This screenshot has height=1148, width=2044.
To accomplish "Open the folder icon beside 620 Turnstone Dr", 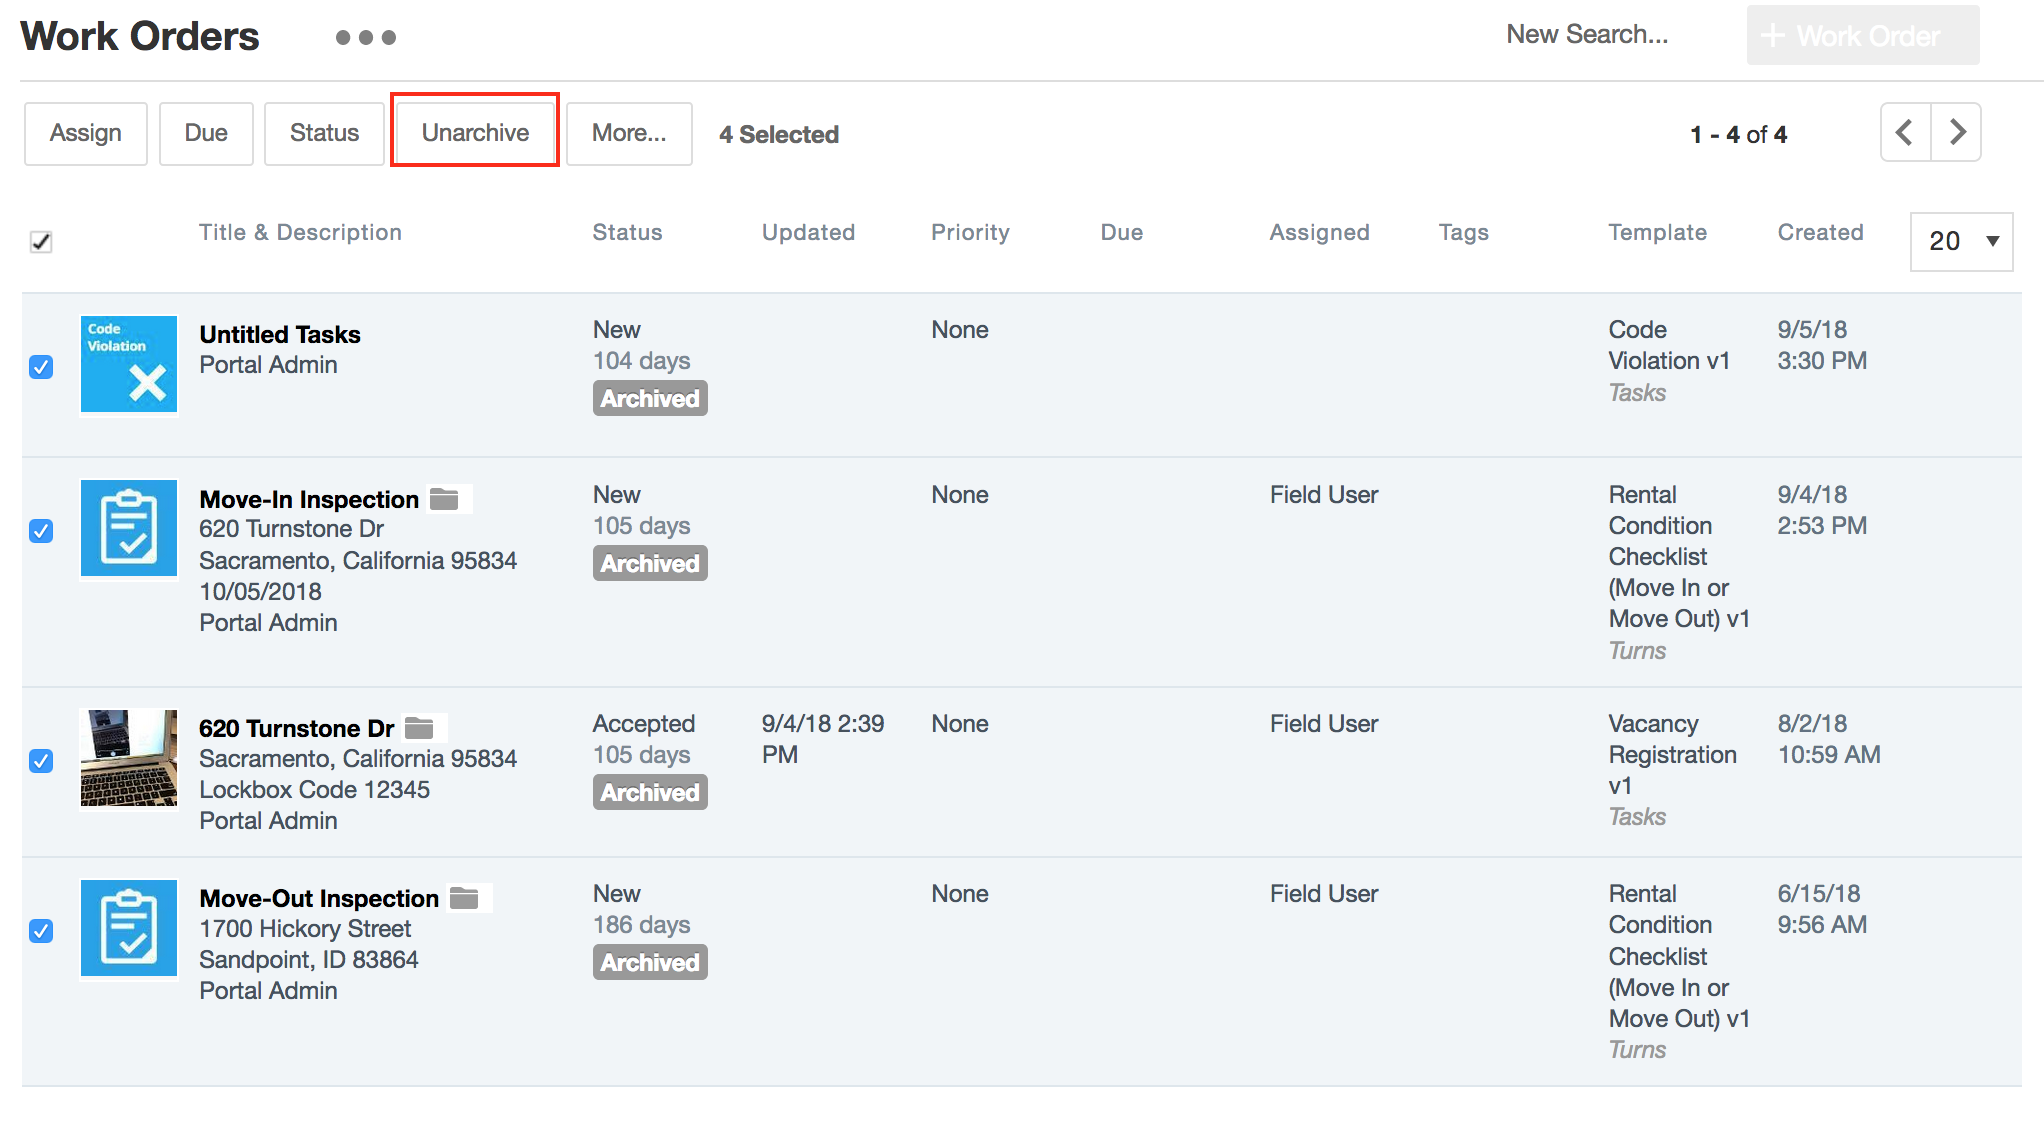I will point(419,728).
